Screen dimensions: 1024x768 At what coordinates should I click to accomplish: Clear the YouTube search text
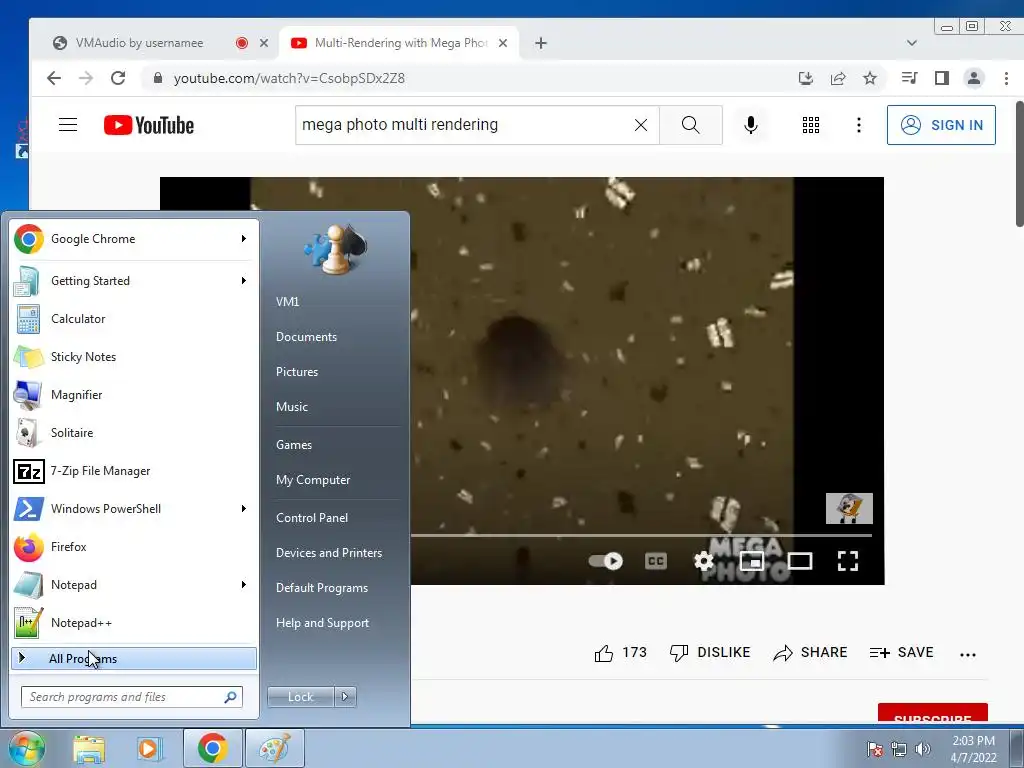641,125
